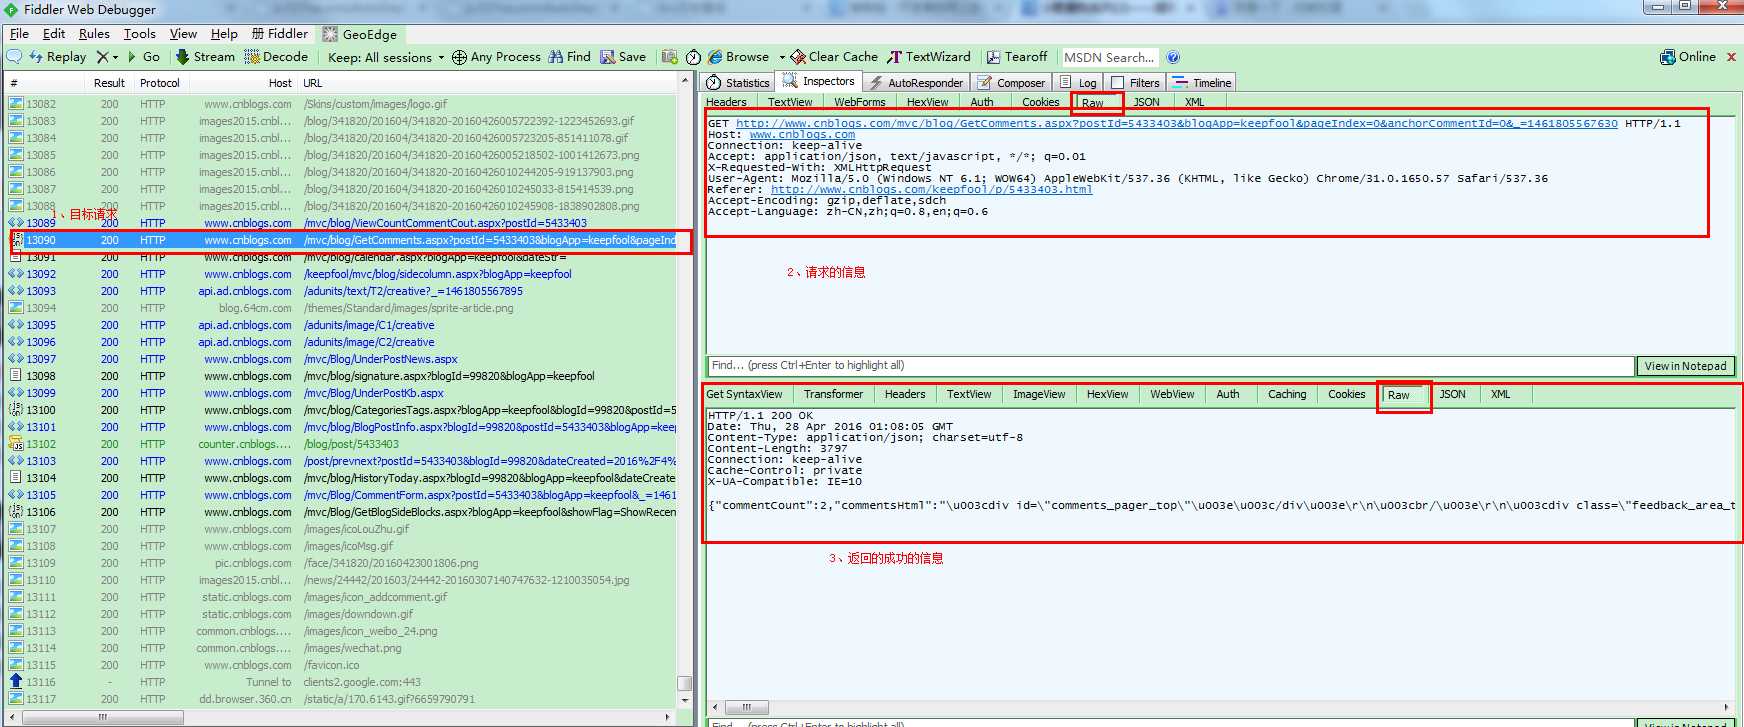Screen dimensions: 1744x727
Task: Click the timer stopwatch icon
Action: [x=692, y=57]
